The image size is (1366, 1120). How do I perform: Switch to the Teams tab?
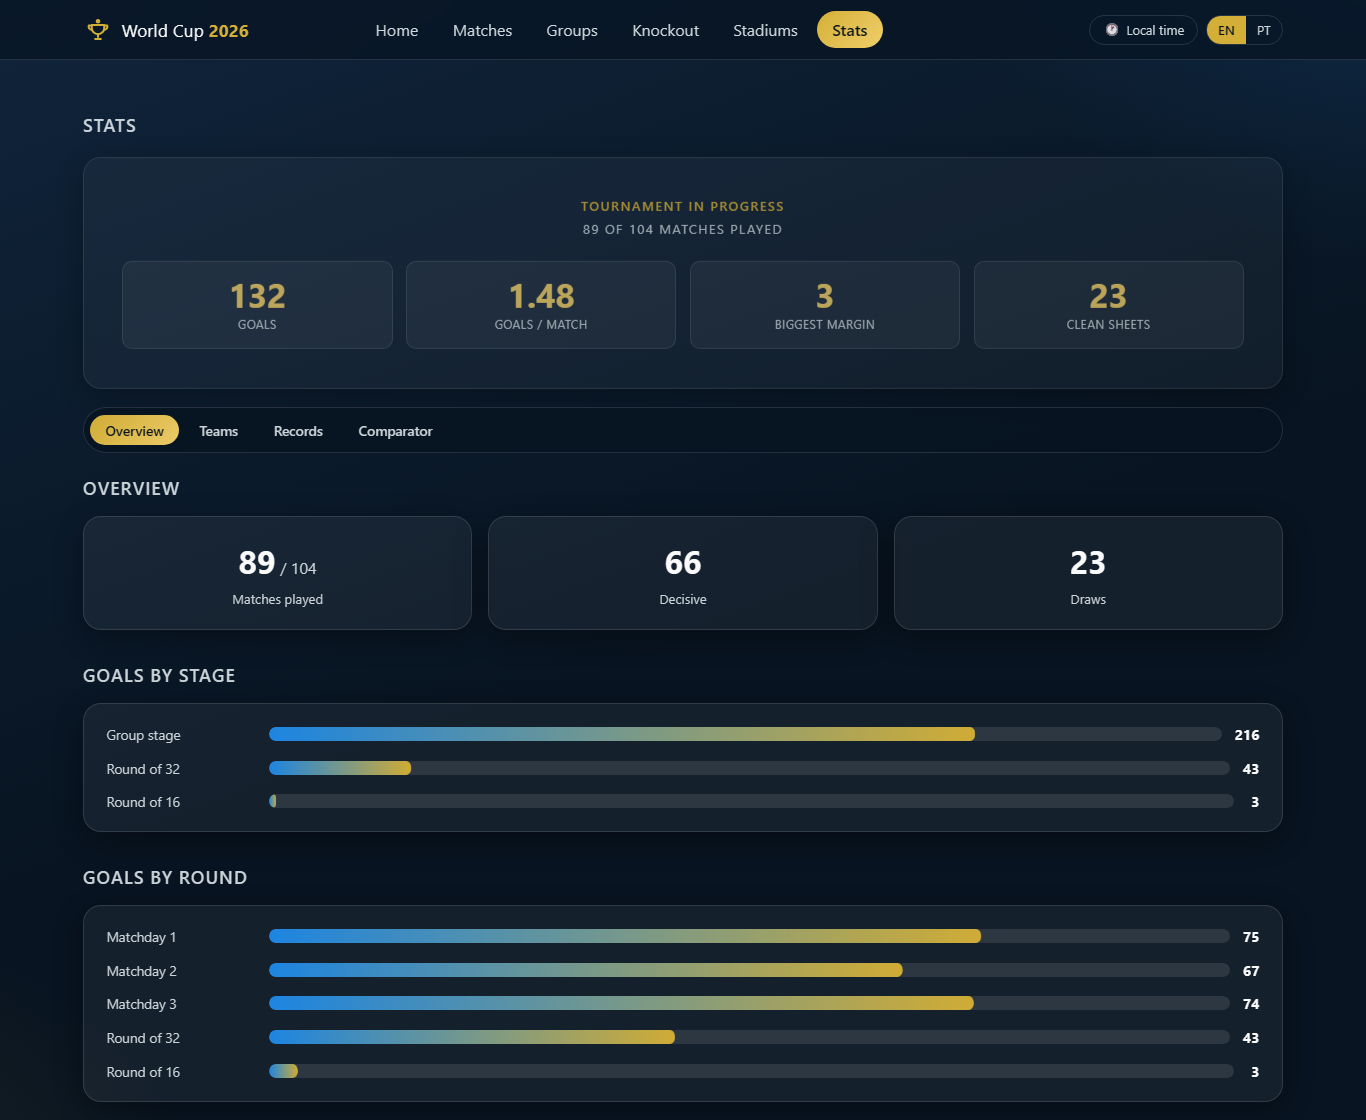[218, 431]
